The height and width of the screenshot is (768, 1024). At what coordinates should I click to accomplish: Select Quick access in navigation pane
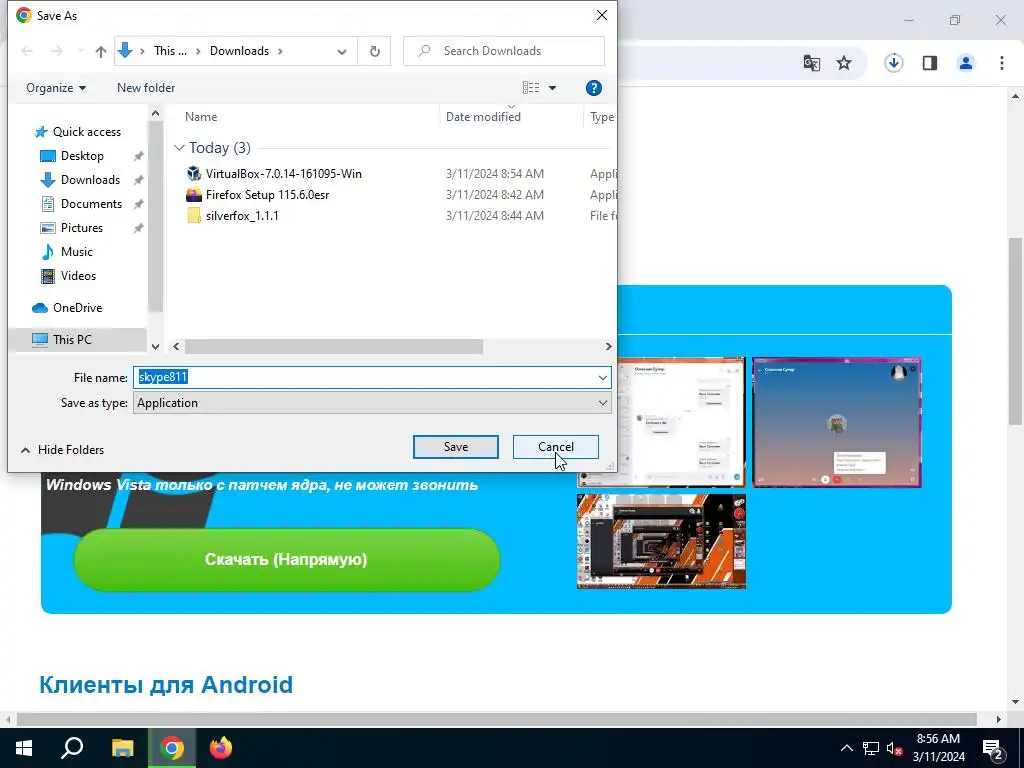pos(78,132)
